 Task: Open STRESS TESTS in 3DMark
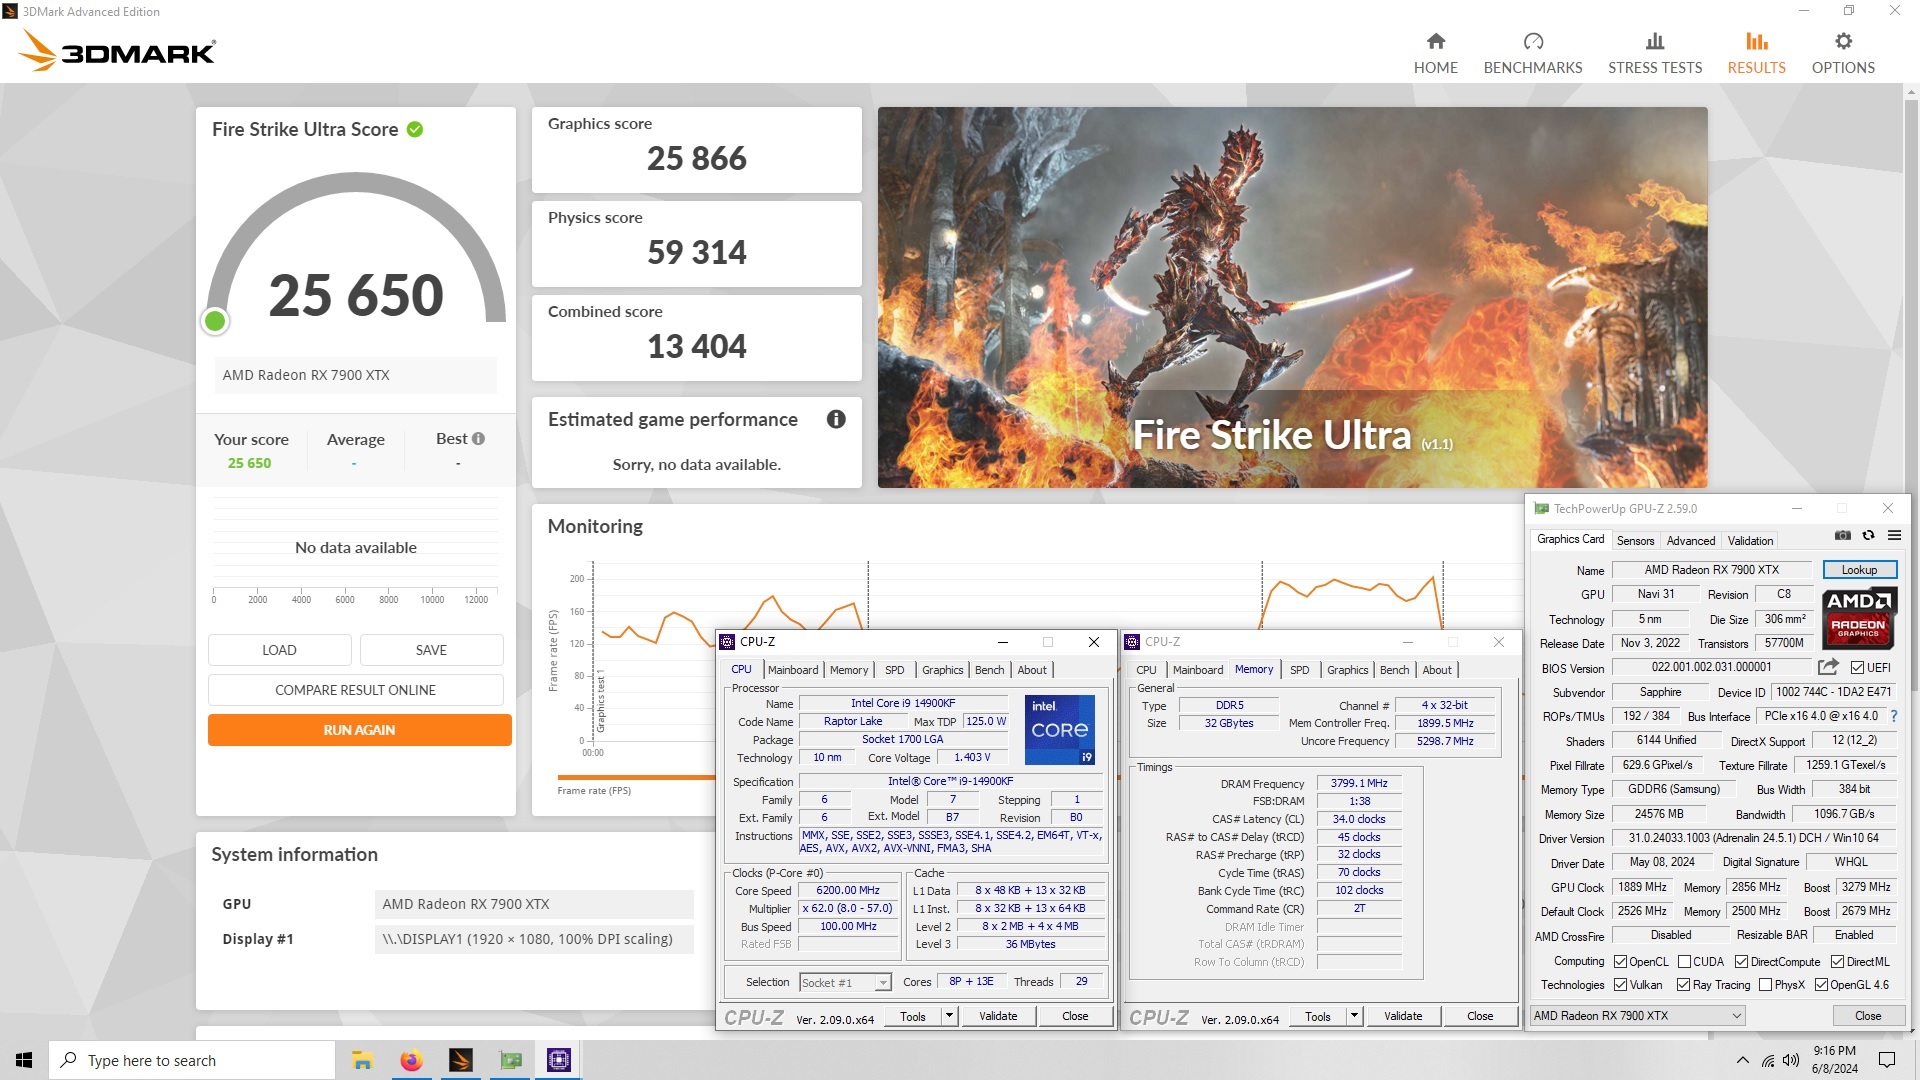(x=1654, y=54)
